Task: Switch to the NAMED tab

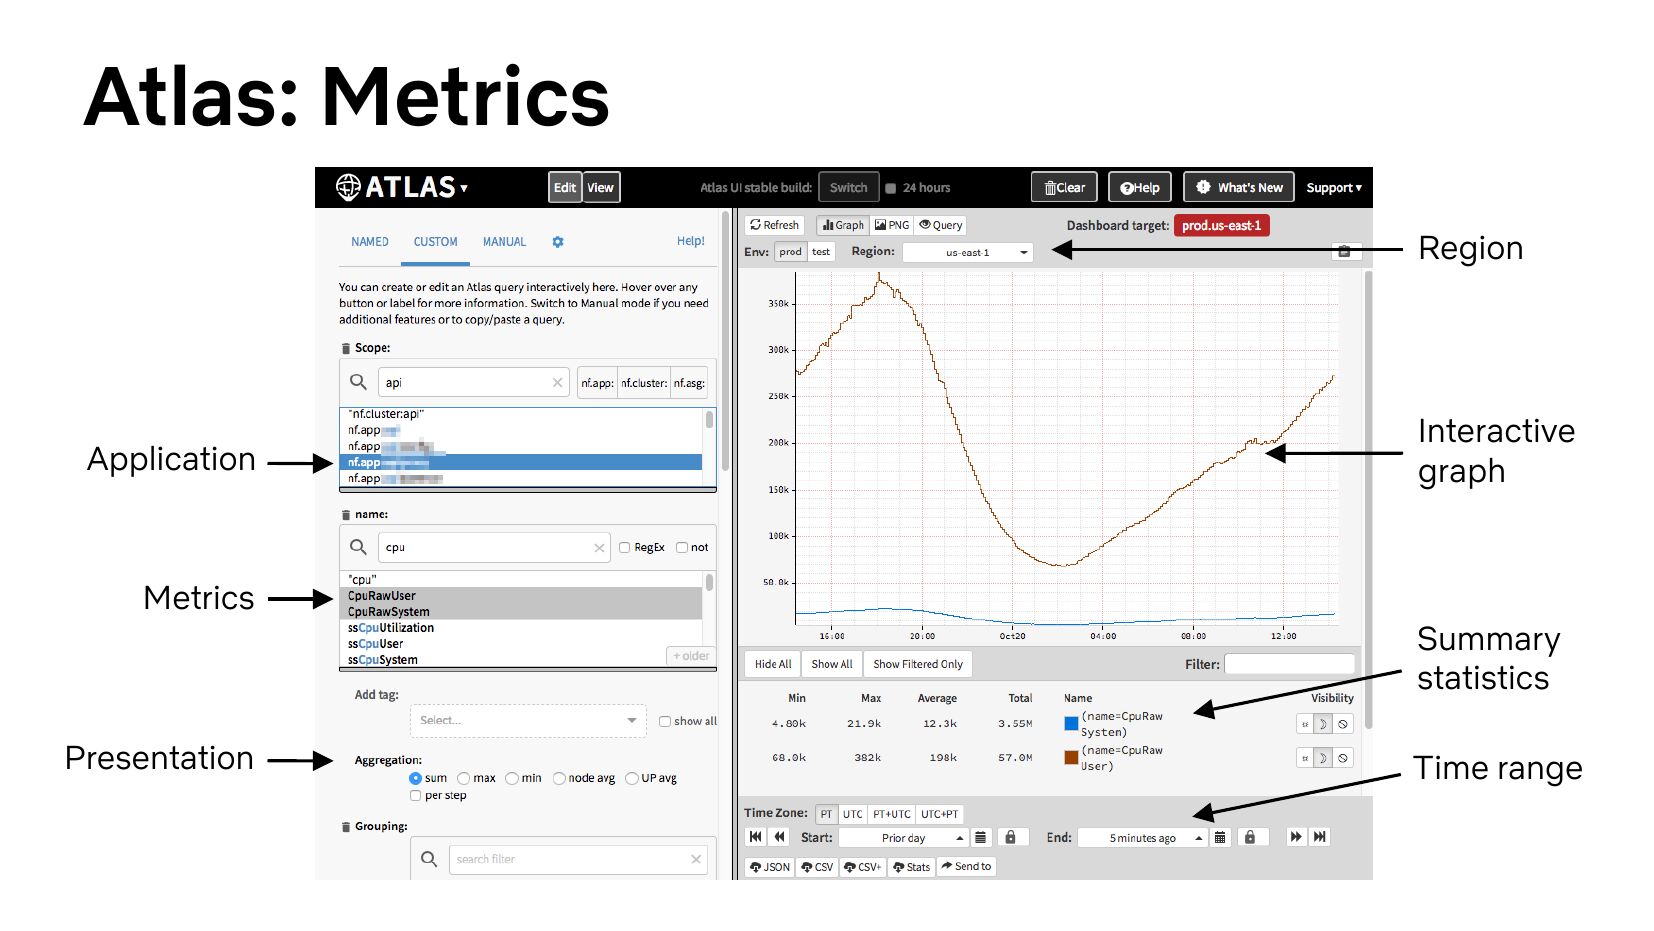Action: [x=369, y=242]
